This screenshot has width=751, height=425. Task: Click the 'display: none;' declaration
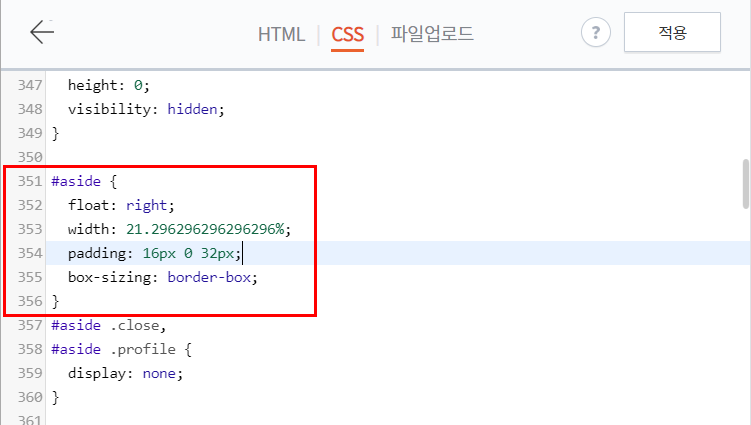pos(125,373)
